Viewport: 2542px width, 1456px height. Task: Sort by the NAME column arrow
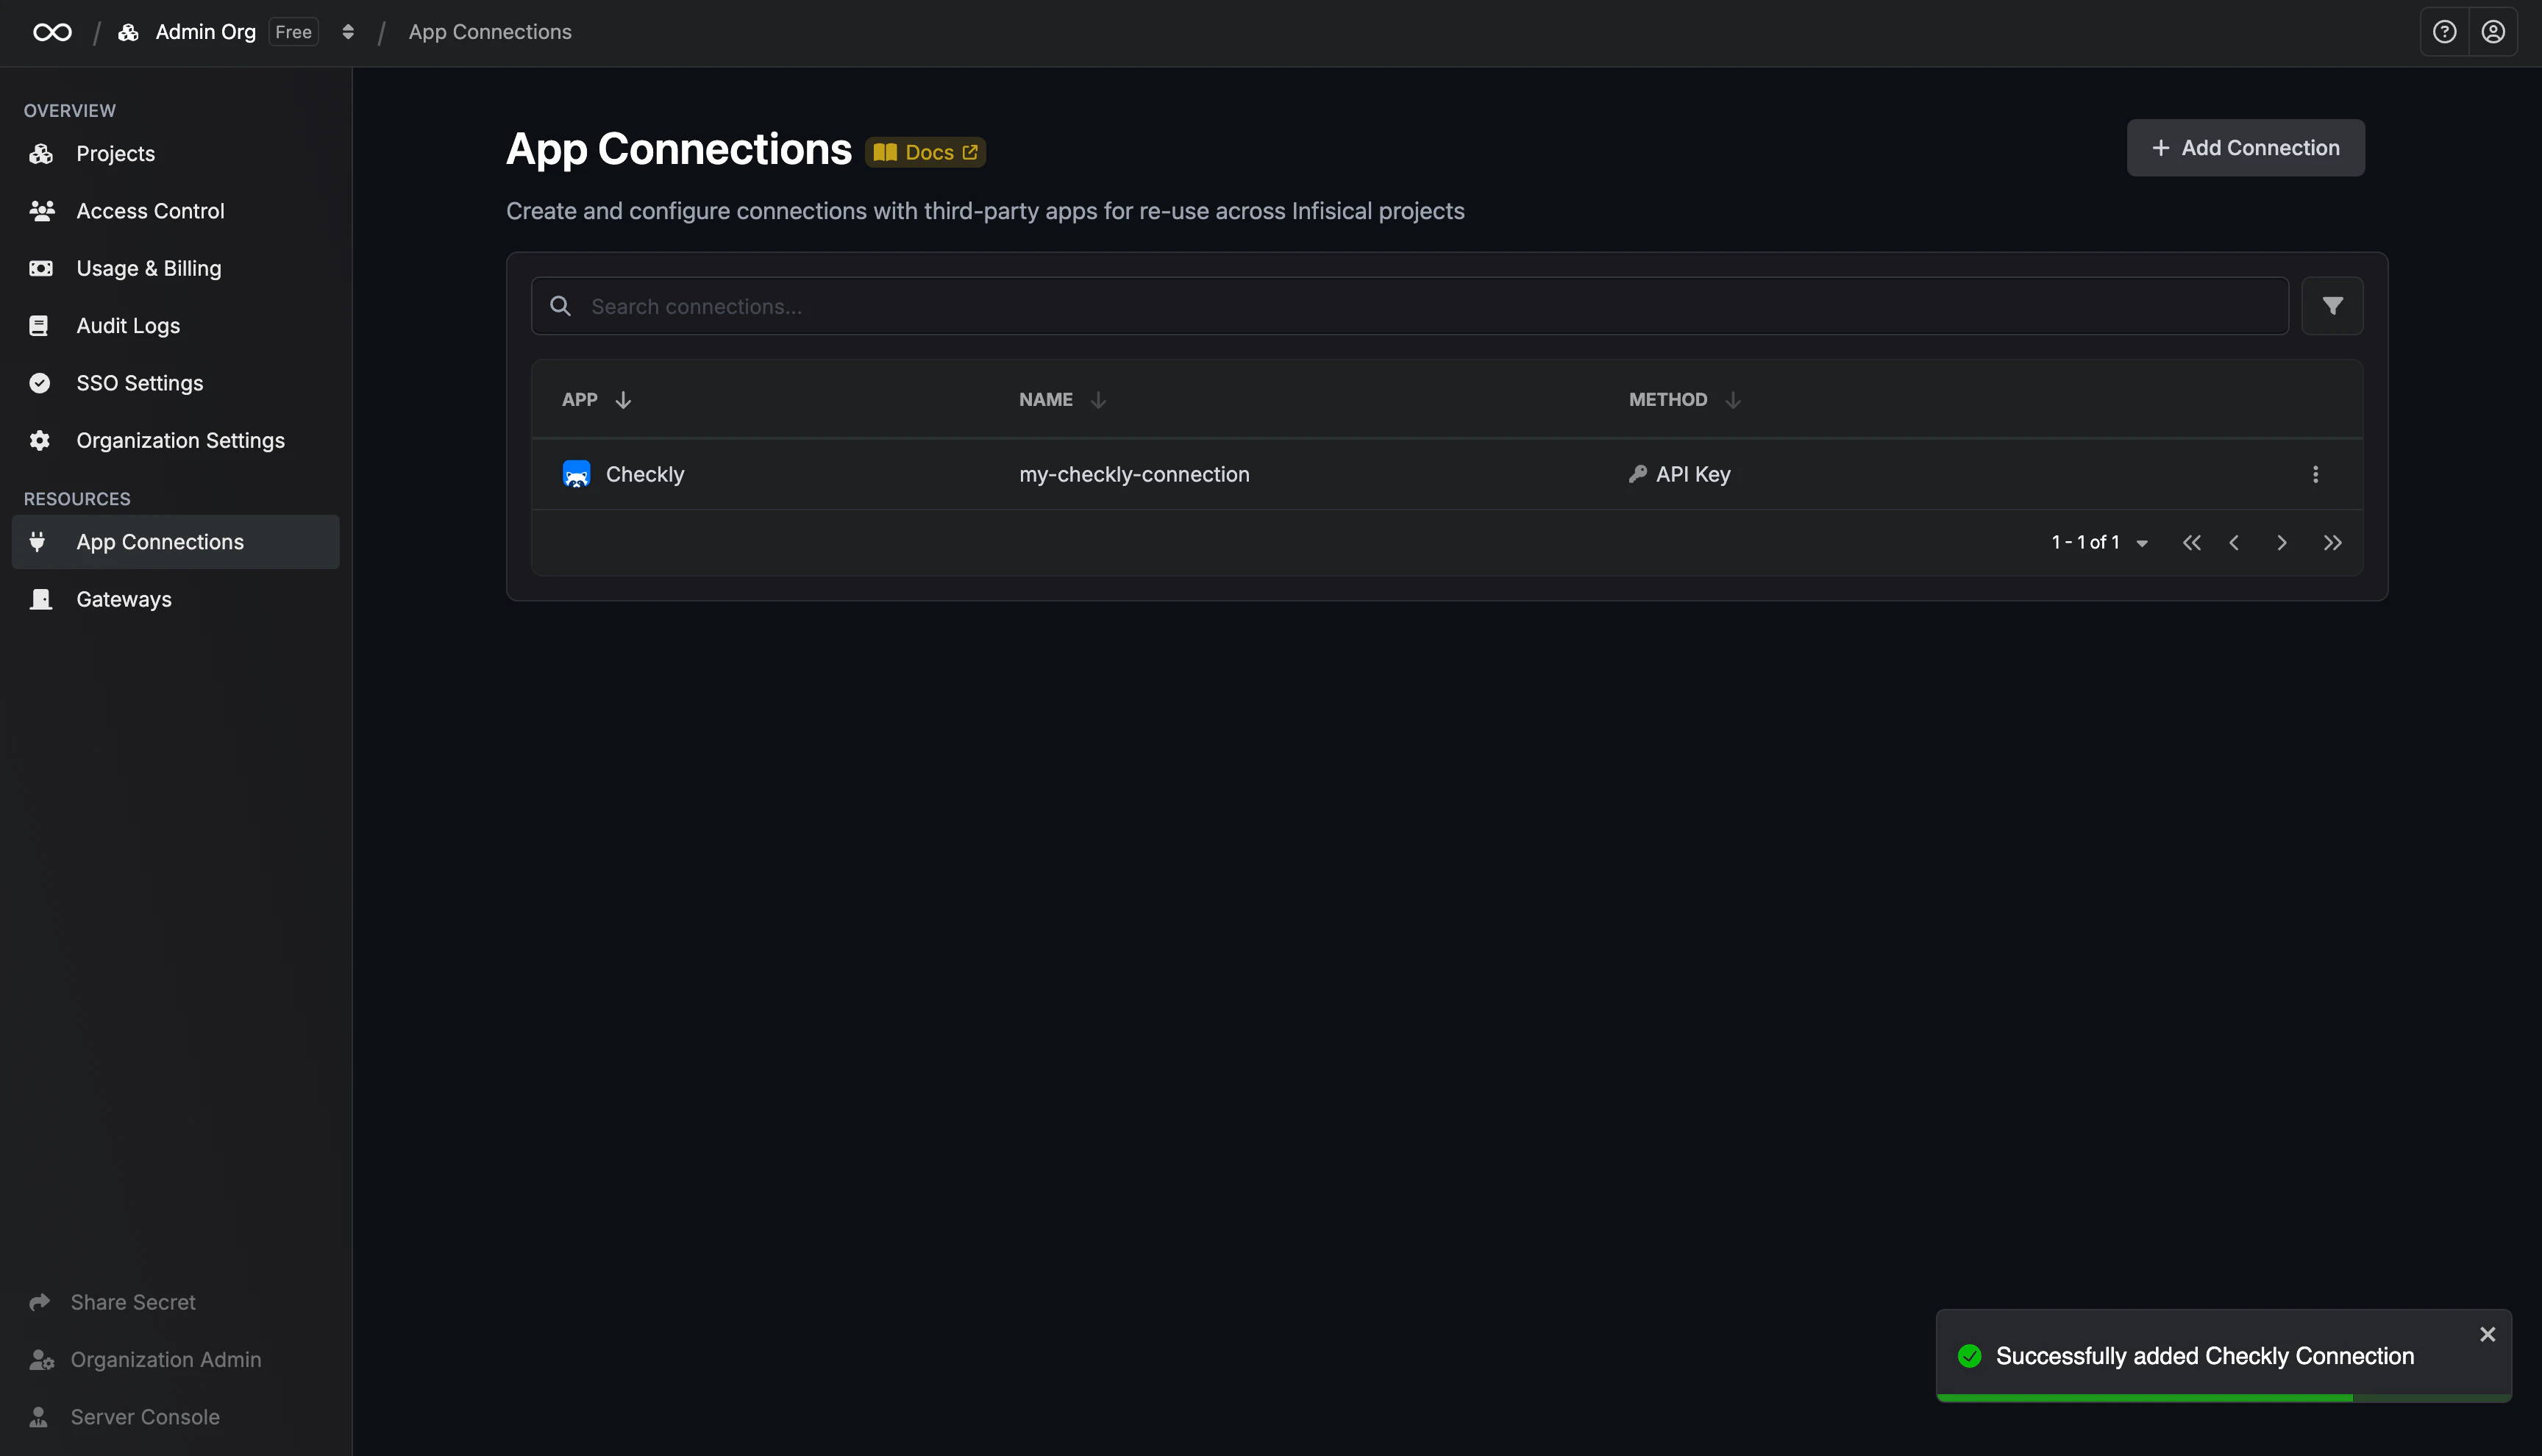[1098, 400]
